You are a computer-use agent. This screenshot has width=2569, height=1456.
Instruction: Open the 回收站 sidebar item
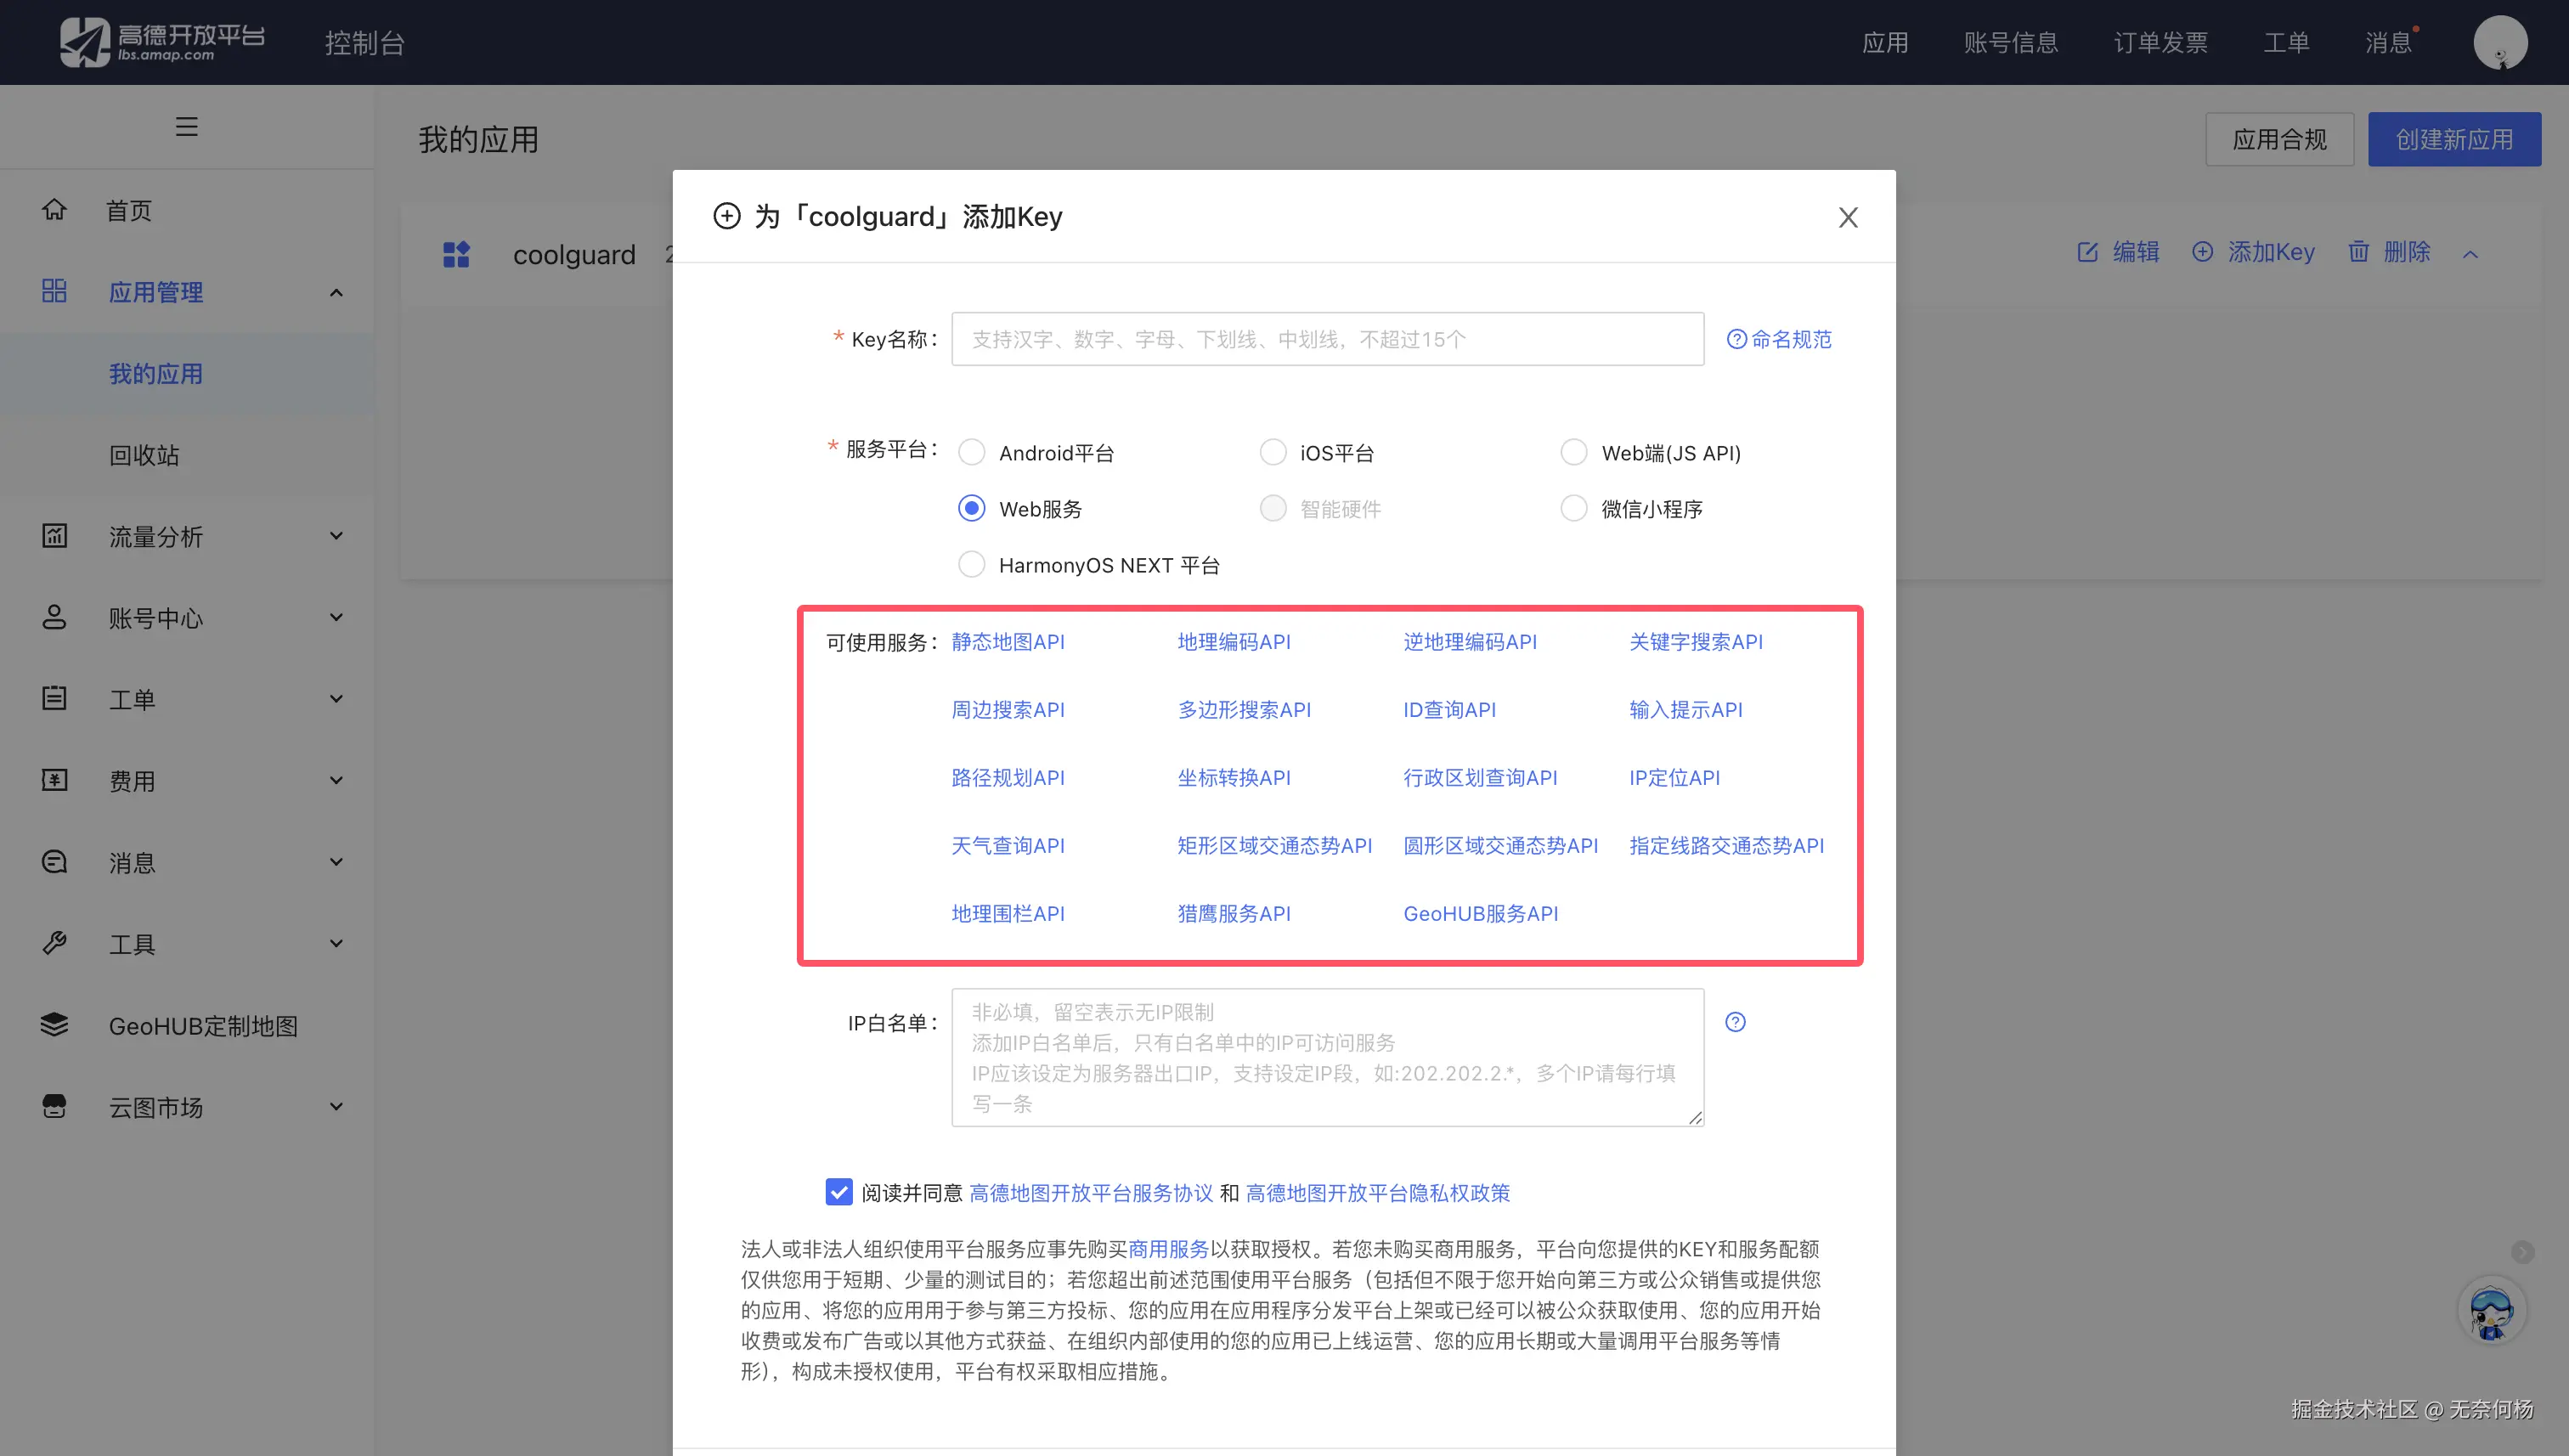tap(144, 455)
